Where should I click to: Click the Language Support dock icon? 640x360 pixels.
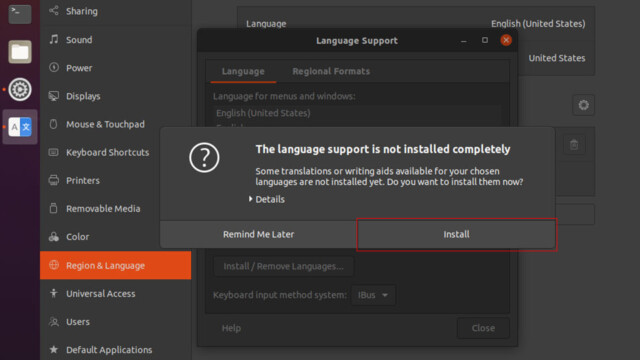20,127
